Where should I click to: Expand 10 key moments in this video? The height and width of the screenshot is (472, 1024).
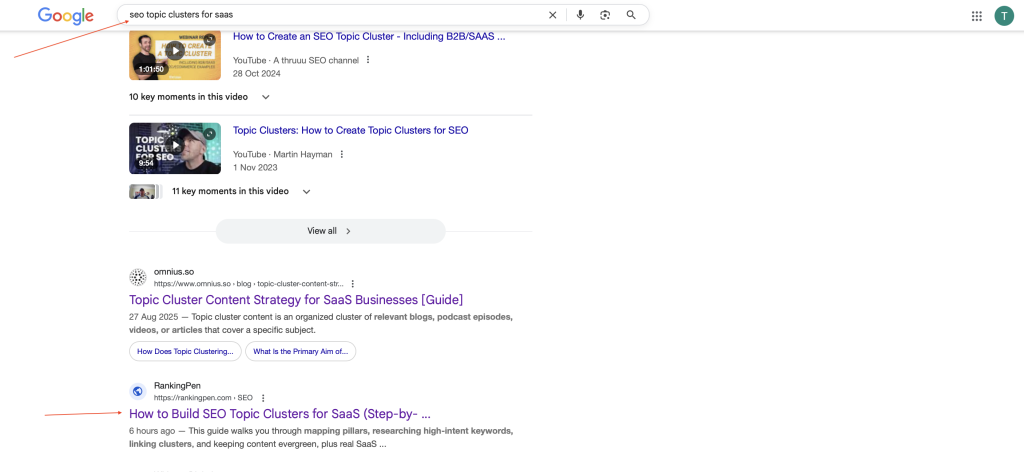(266, 97)
